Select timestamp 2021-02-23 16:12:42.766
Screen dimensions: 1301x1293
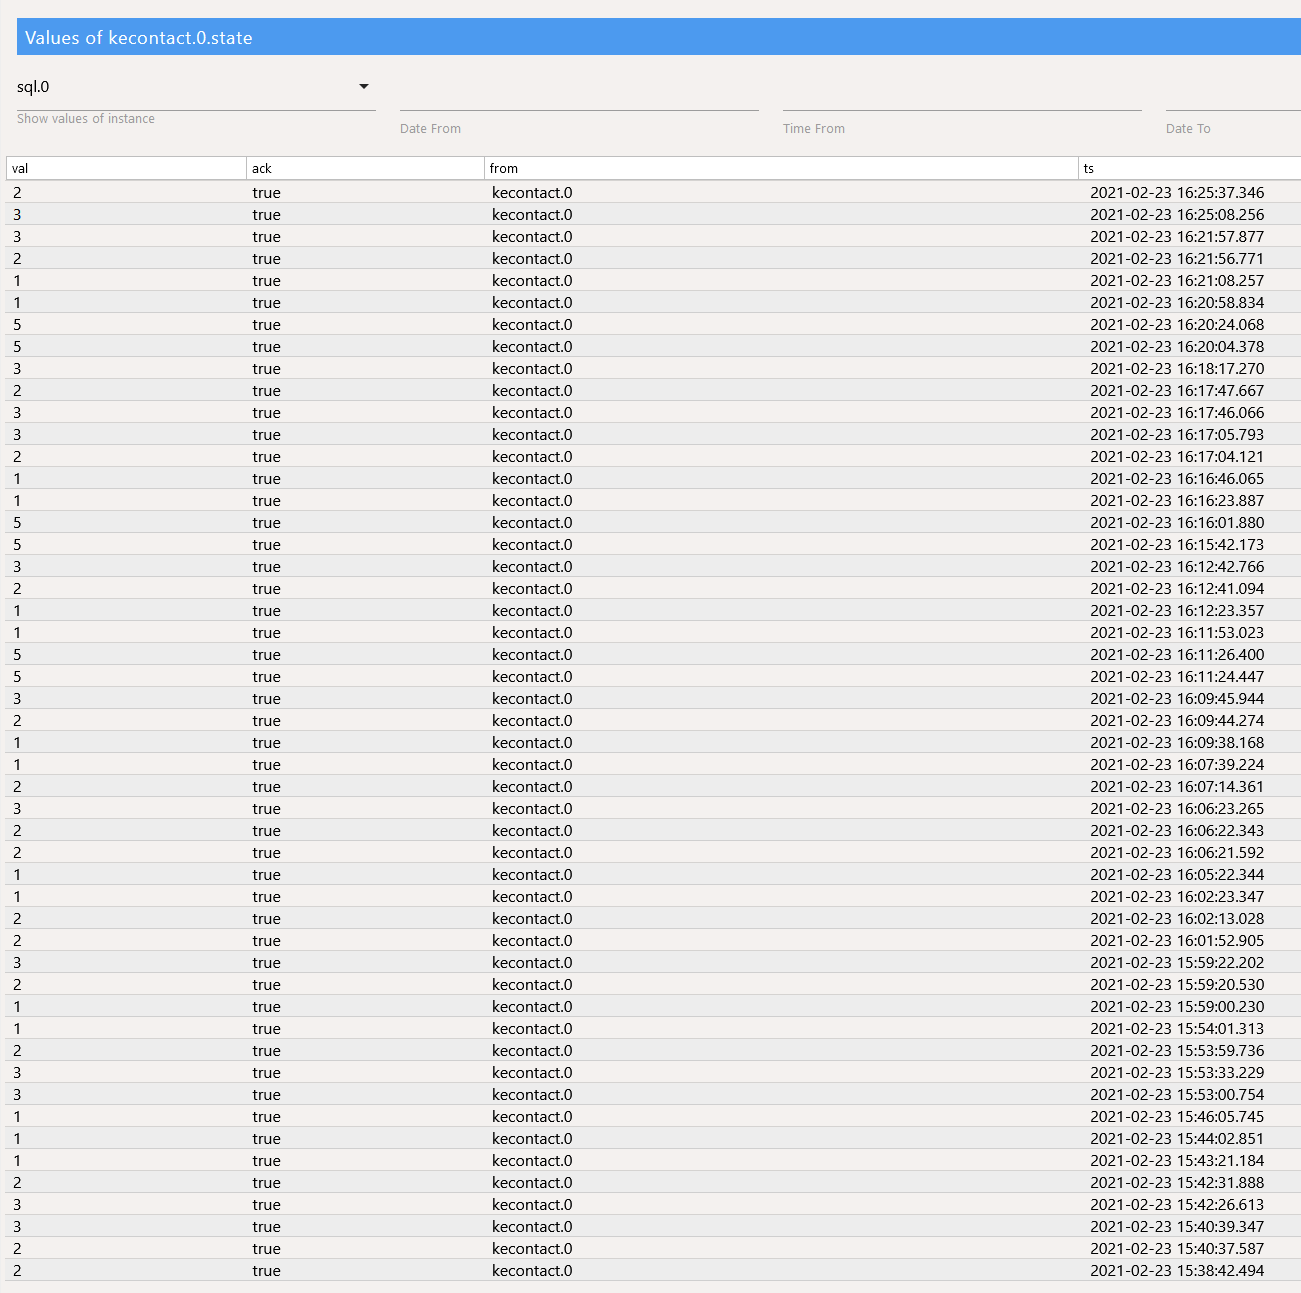[x=1177, y=567]
